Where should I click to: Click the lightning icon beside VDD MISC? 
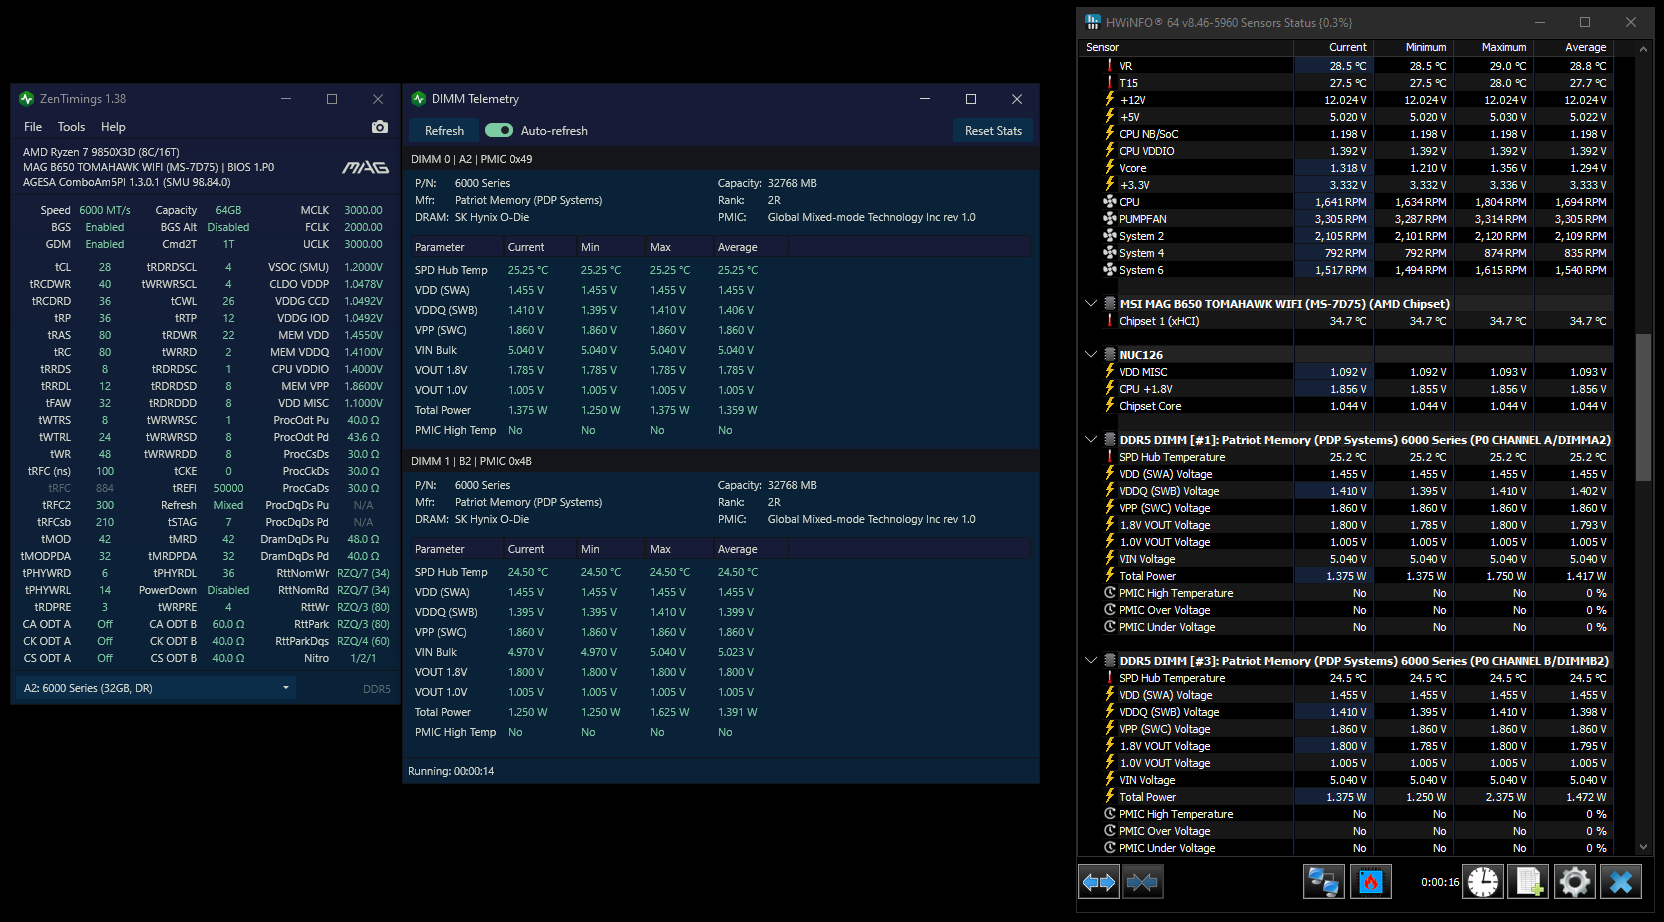click(1110, 372)
